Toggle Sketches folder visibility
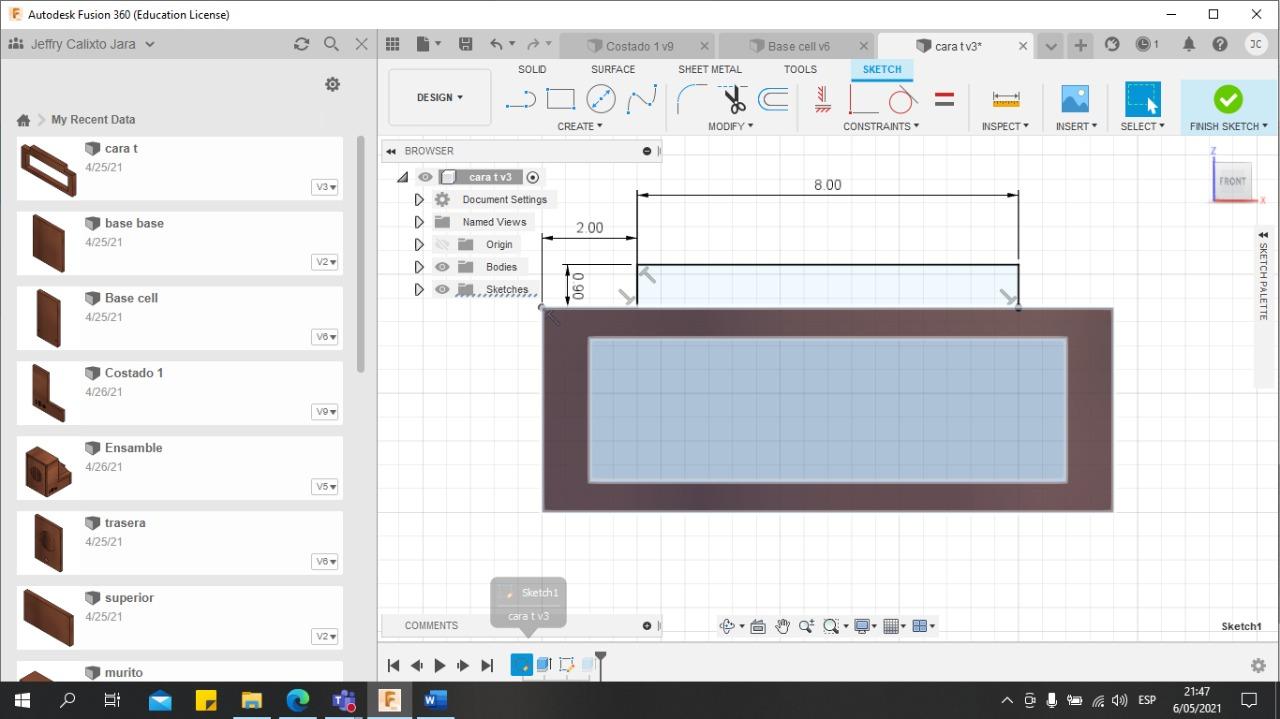The height and width of the screenshot is (719, 1280). 442,289
